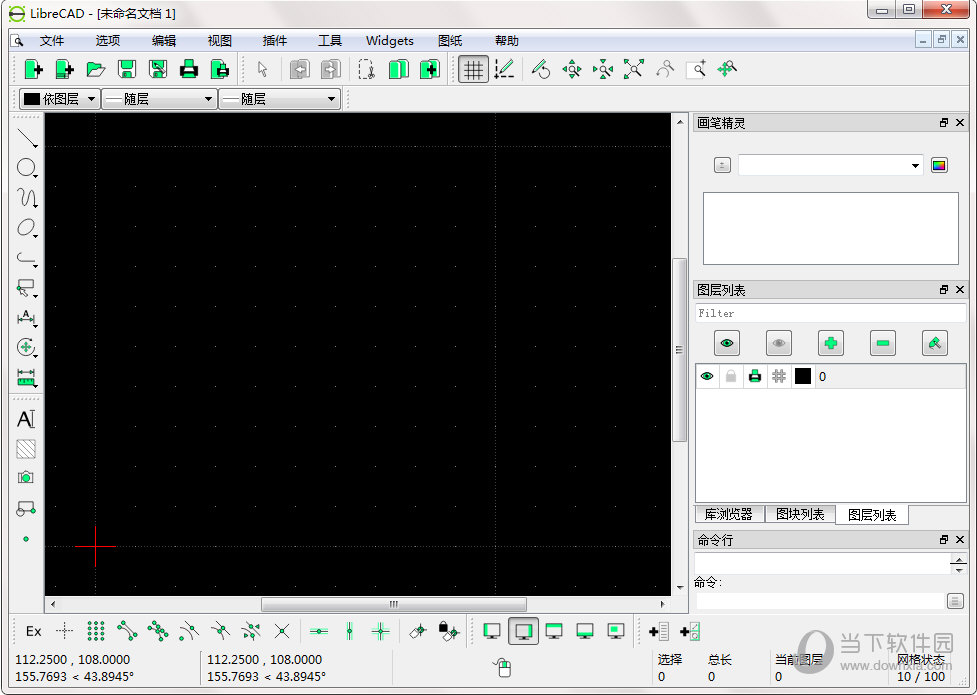Viewport: 977px width, 695px height.
Task: Click the Filter field in layer list
Action: [x=831, y=313]
